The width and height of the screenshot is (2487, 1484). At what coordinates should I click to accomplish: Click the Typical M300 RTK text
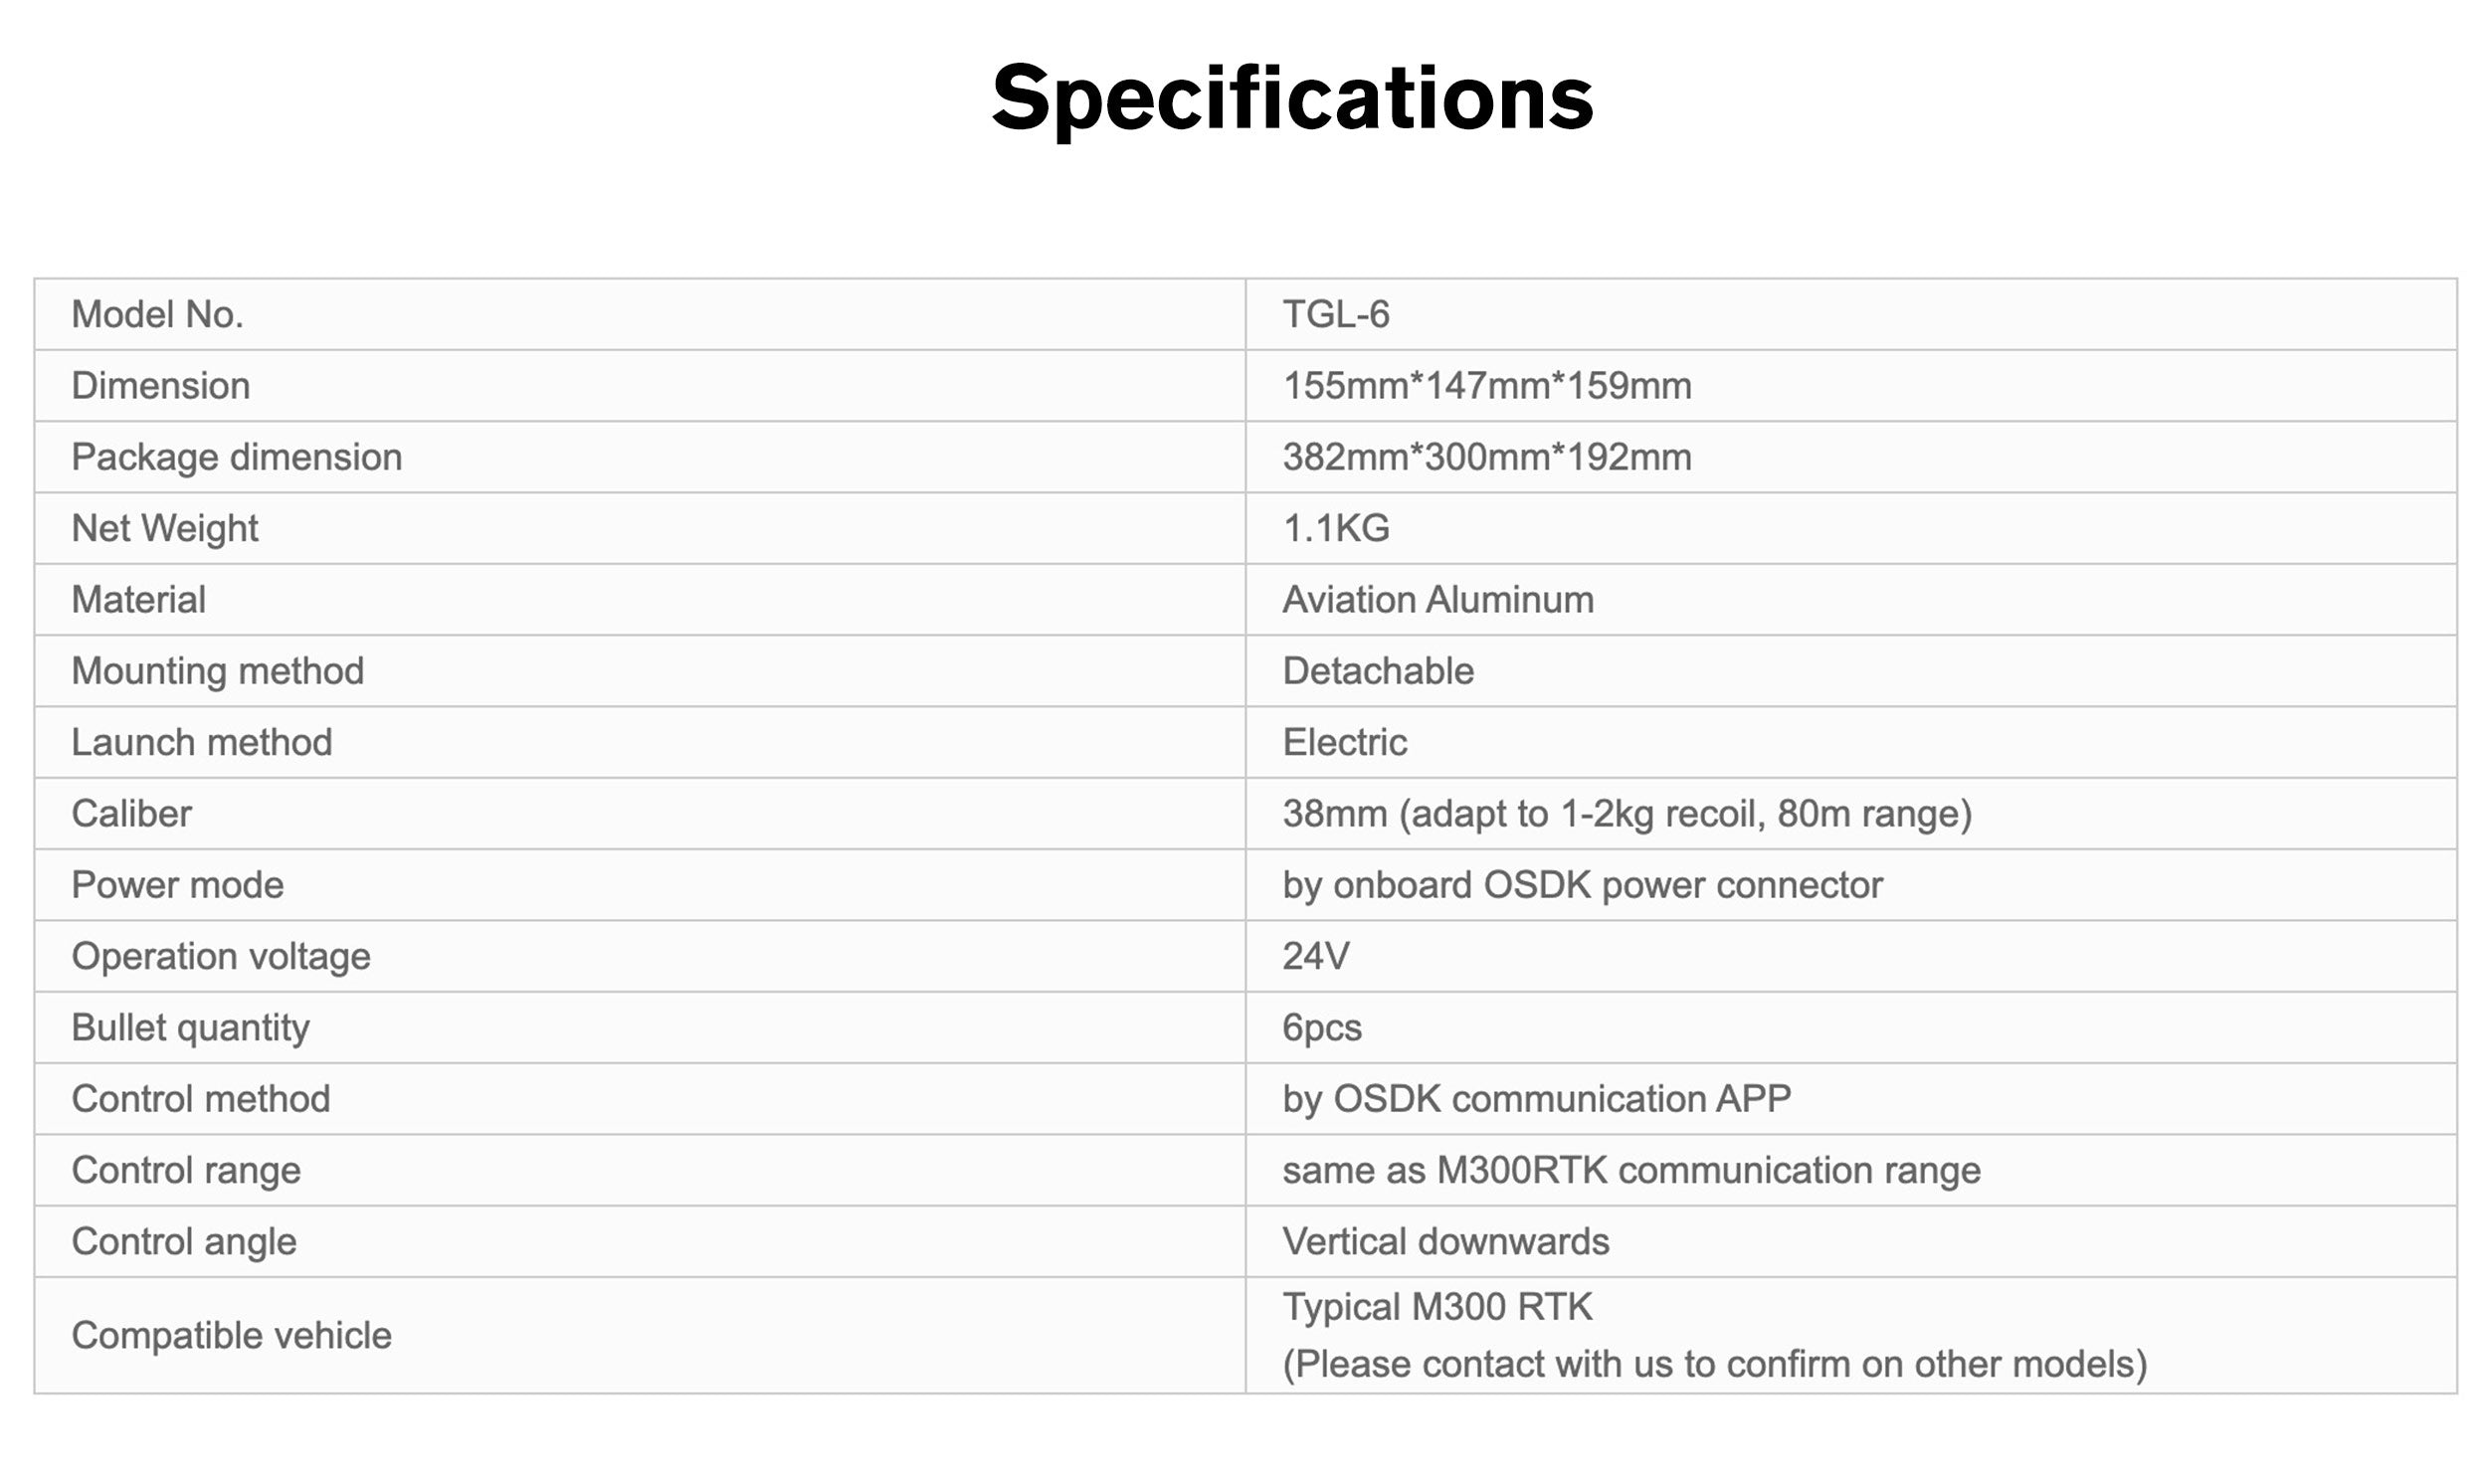tap(1437, 1307)
